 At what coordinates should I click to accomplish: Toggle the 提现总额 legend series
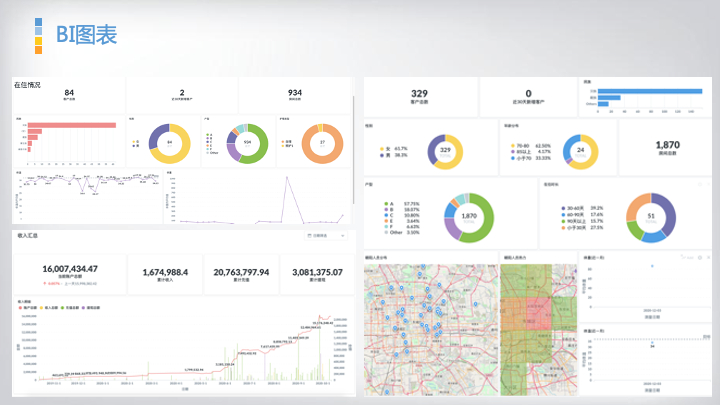(x=91, y=308)
